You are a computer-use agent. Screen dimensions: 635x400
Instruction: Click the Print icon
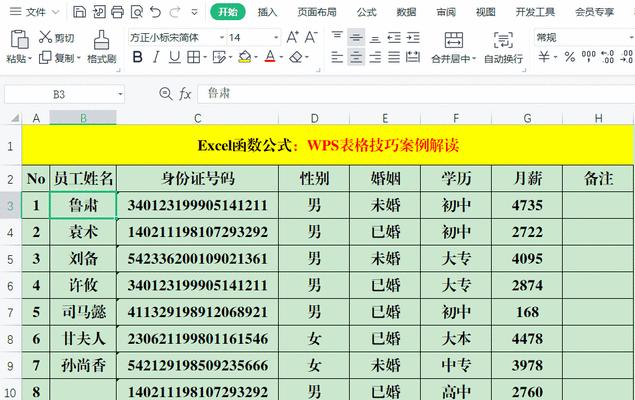(117, 12)
